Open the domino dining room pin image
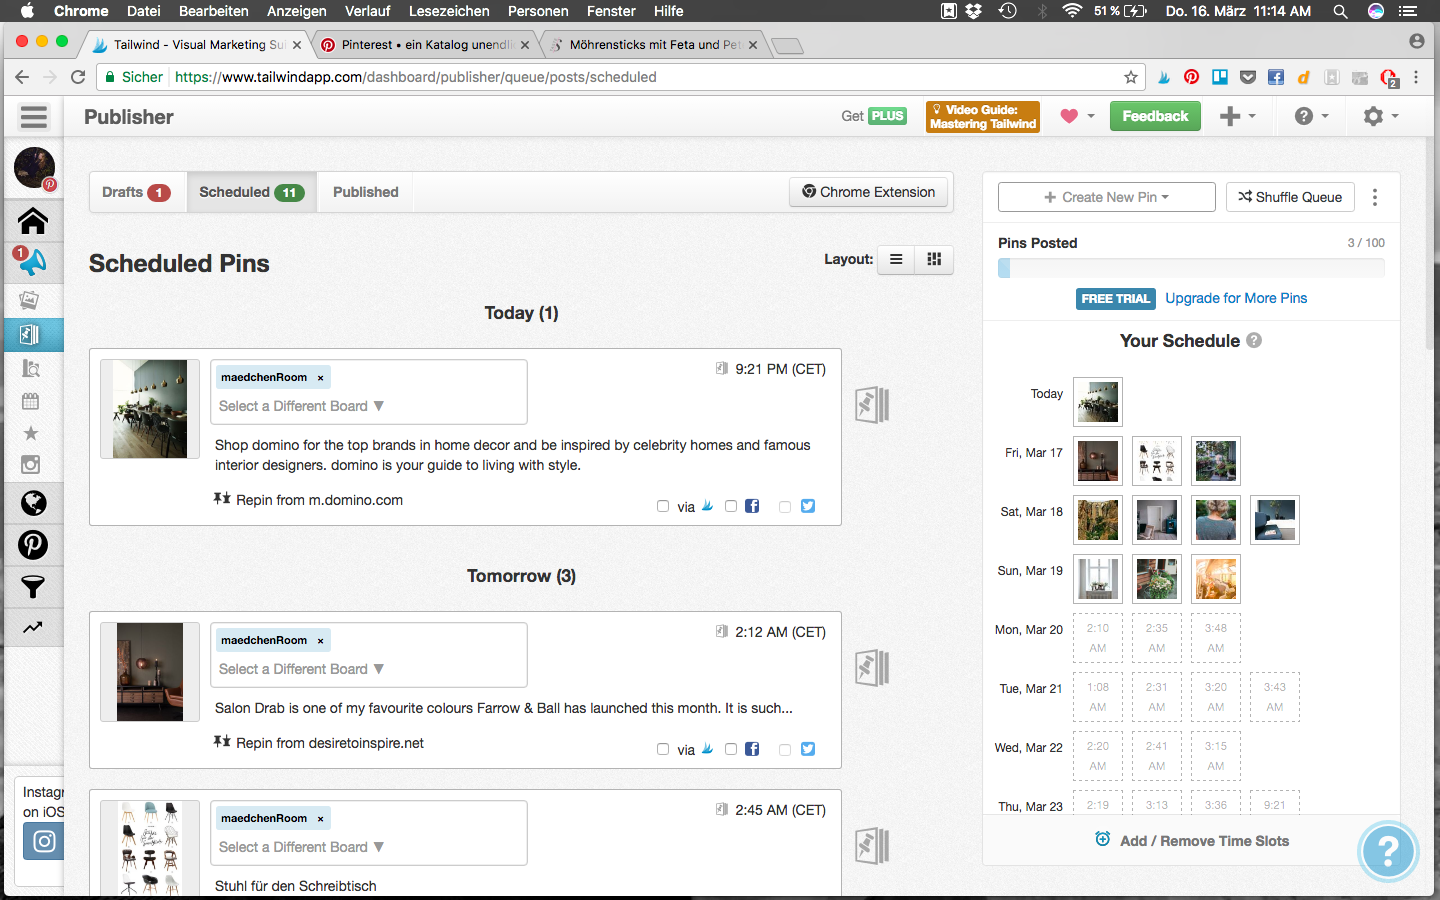The width and height of the screenshot is (1440, 900). [150, 409]
